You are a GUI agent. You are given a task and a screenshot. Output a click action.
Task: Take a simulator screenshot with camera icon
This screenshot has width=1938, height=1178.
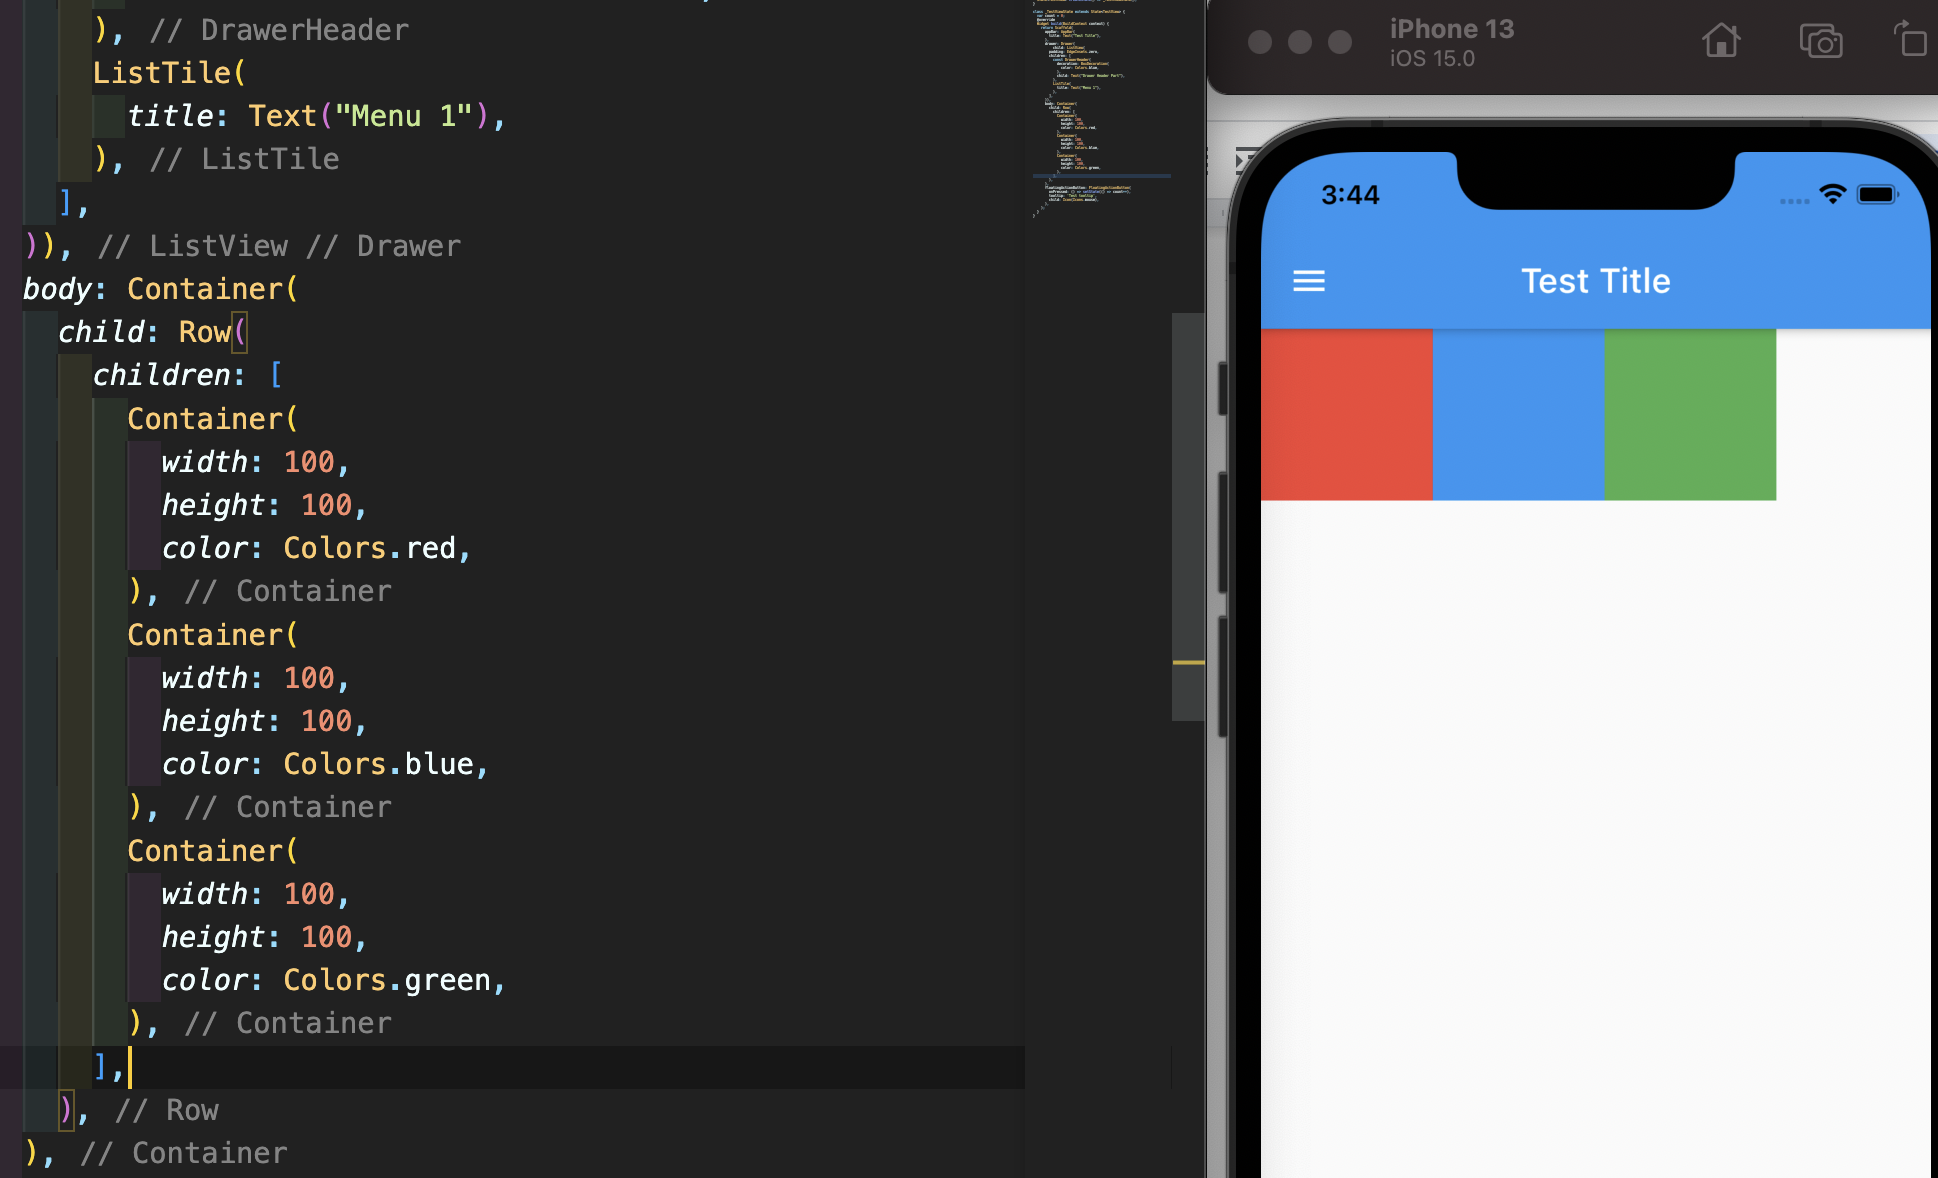(1820, 42)
